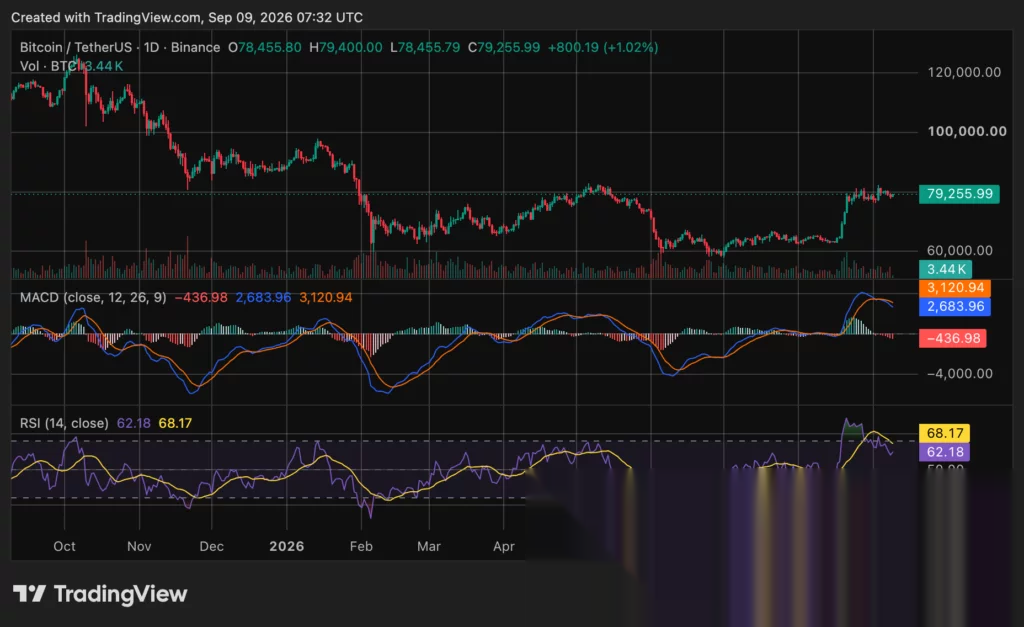Click the close value C79,255.99
The image size is (1024, 627).
click(504, 48)
